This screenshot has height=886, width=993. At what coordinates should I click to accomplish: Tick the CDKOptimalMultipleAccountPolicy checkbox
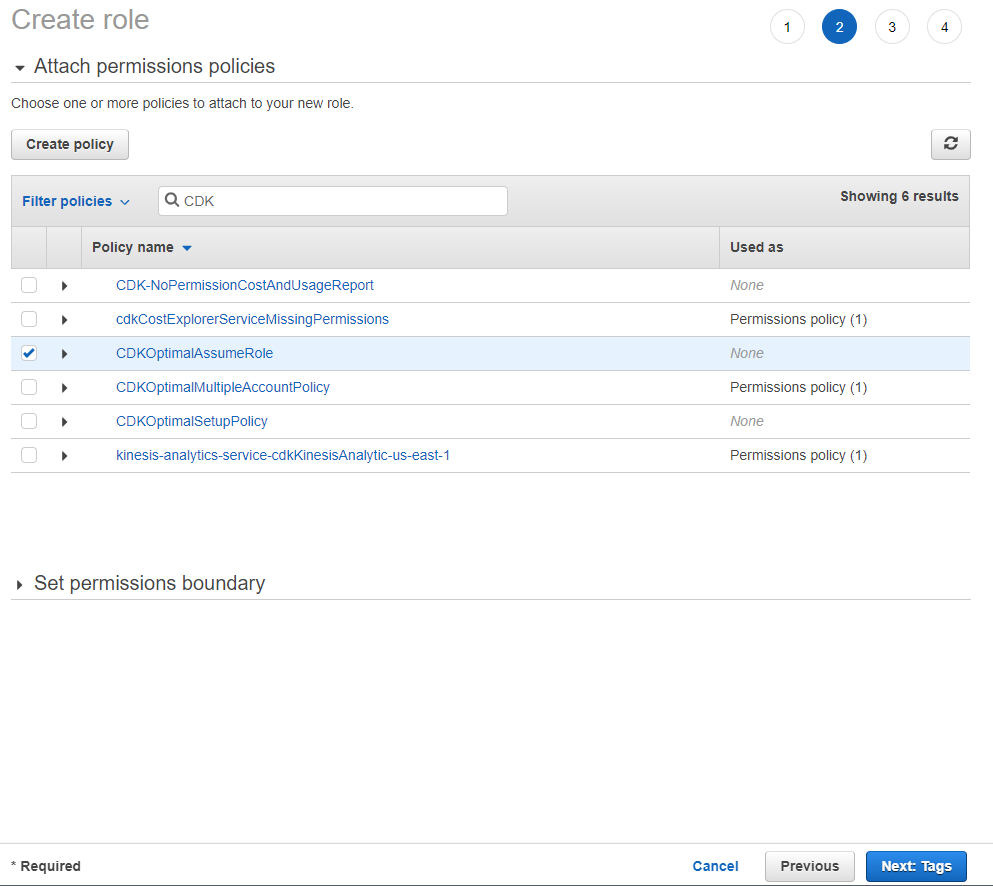tap(29, 387)
